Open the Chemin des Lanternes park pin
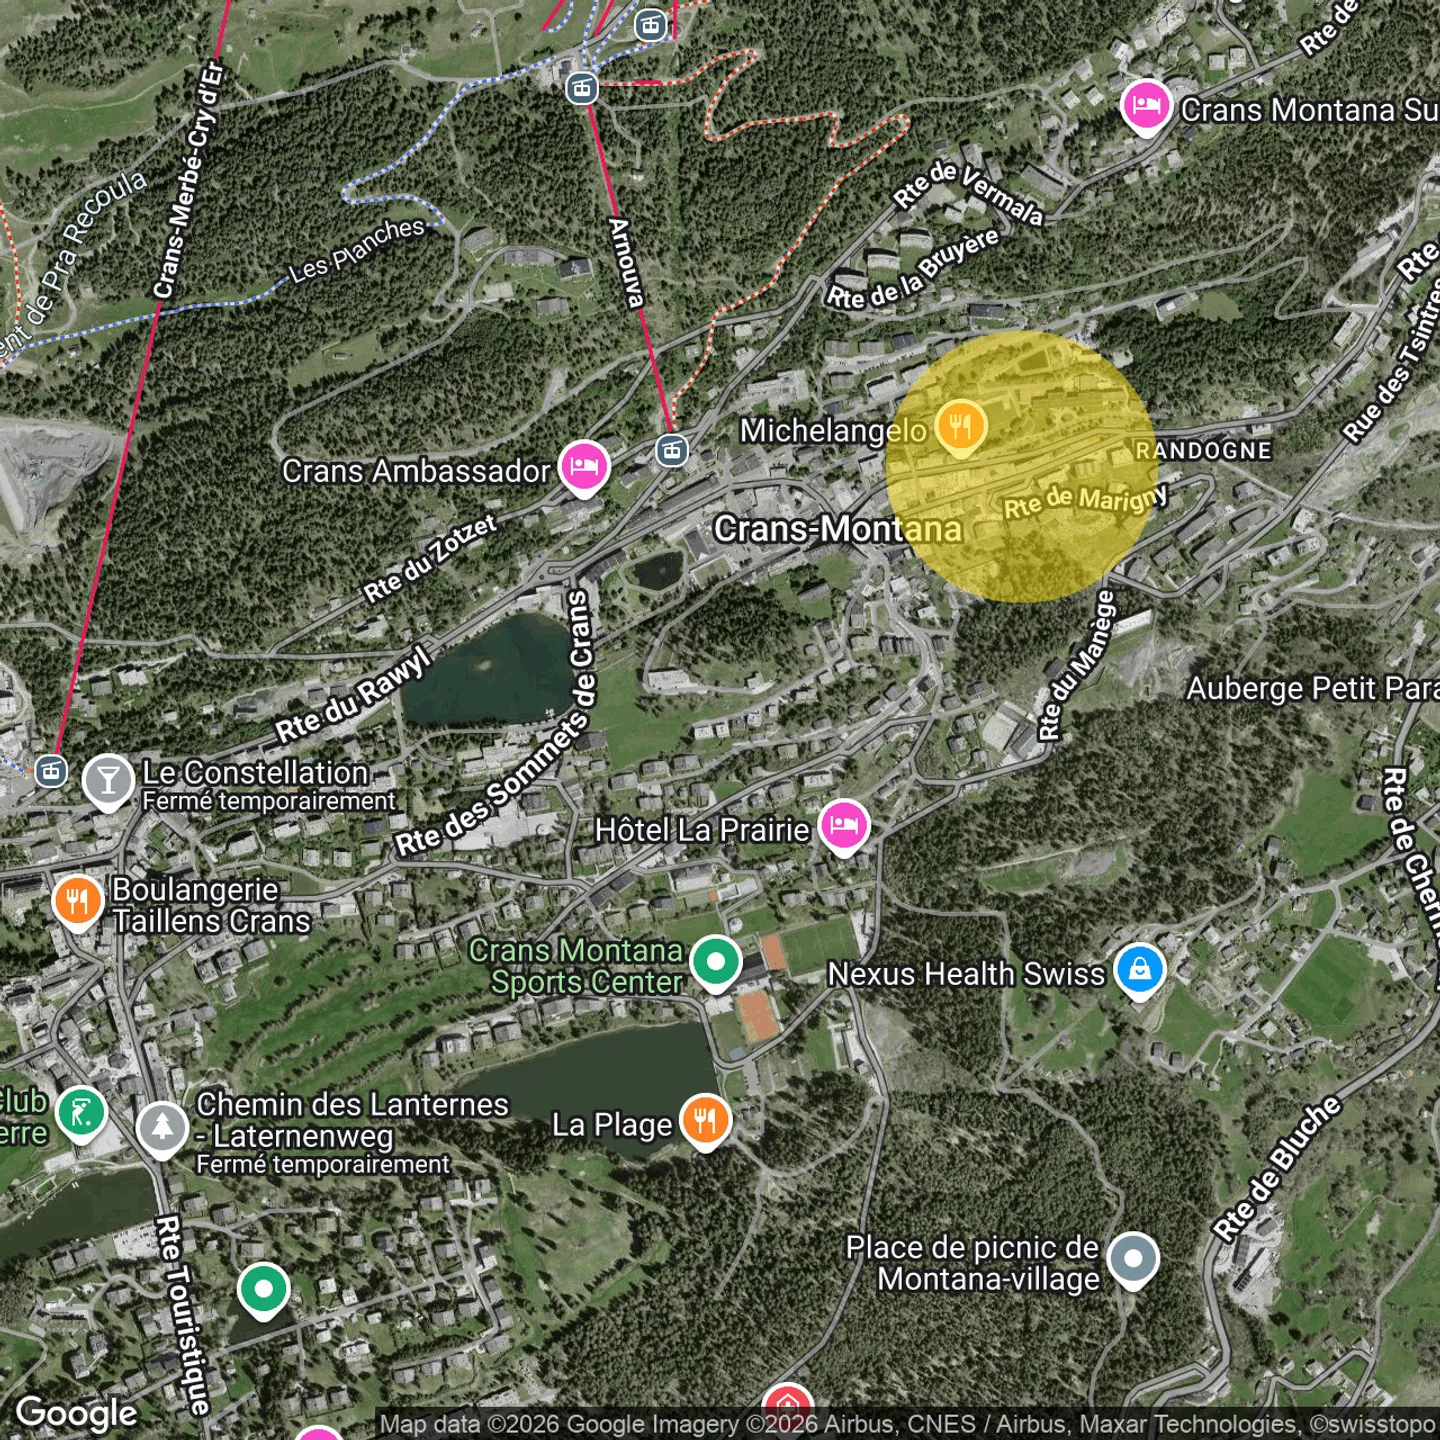Image resolution: width=1440 pixels, height=1440 pixels. (x=162, y=1130)
